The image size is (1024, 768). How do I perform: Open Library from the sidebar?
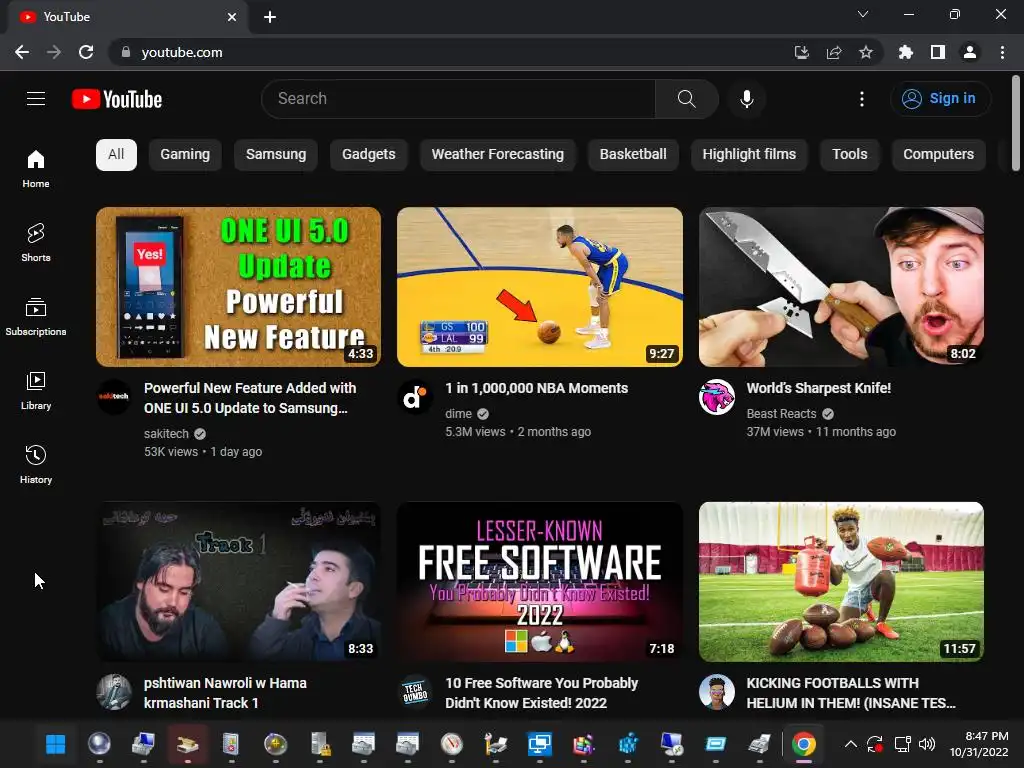[x=36, y=391]
